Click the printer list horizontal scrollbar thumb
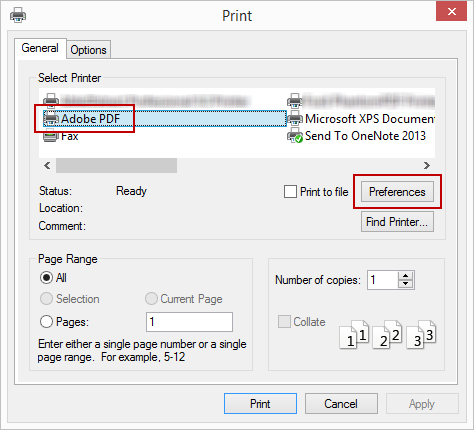The width and height of the screenshot is (474, 430). pos(116,165)
